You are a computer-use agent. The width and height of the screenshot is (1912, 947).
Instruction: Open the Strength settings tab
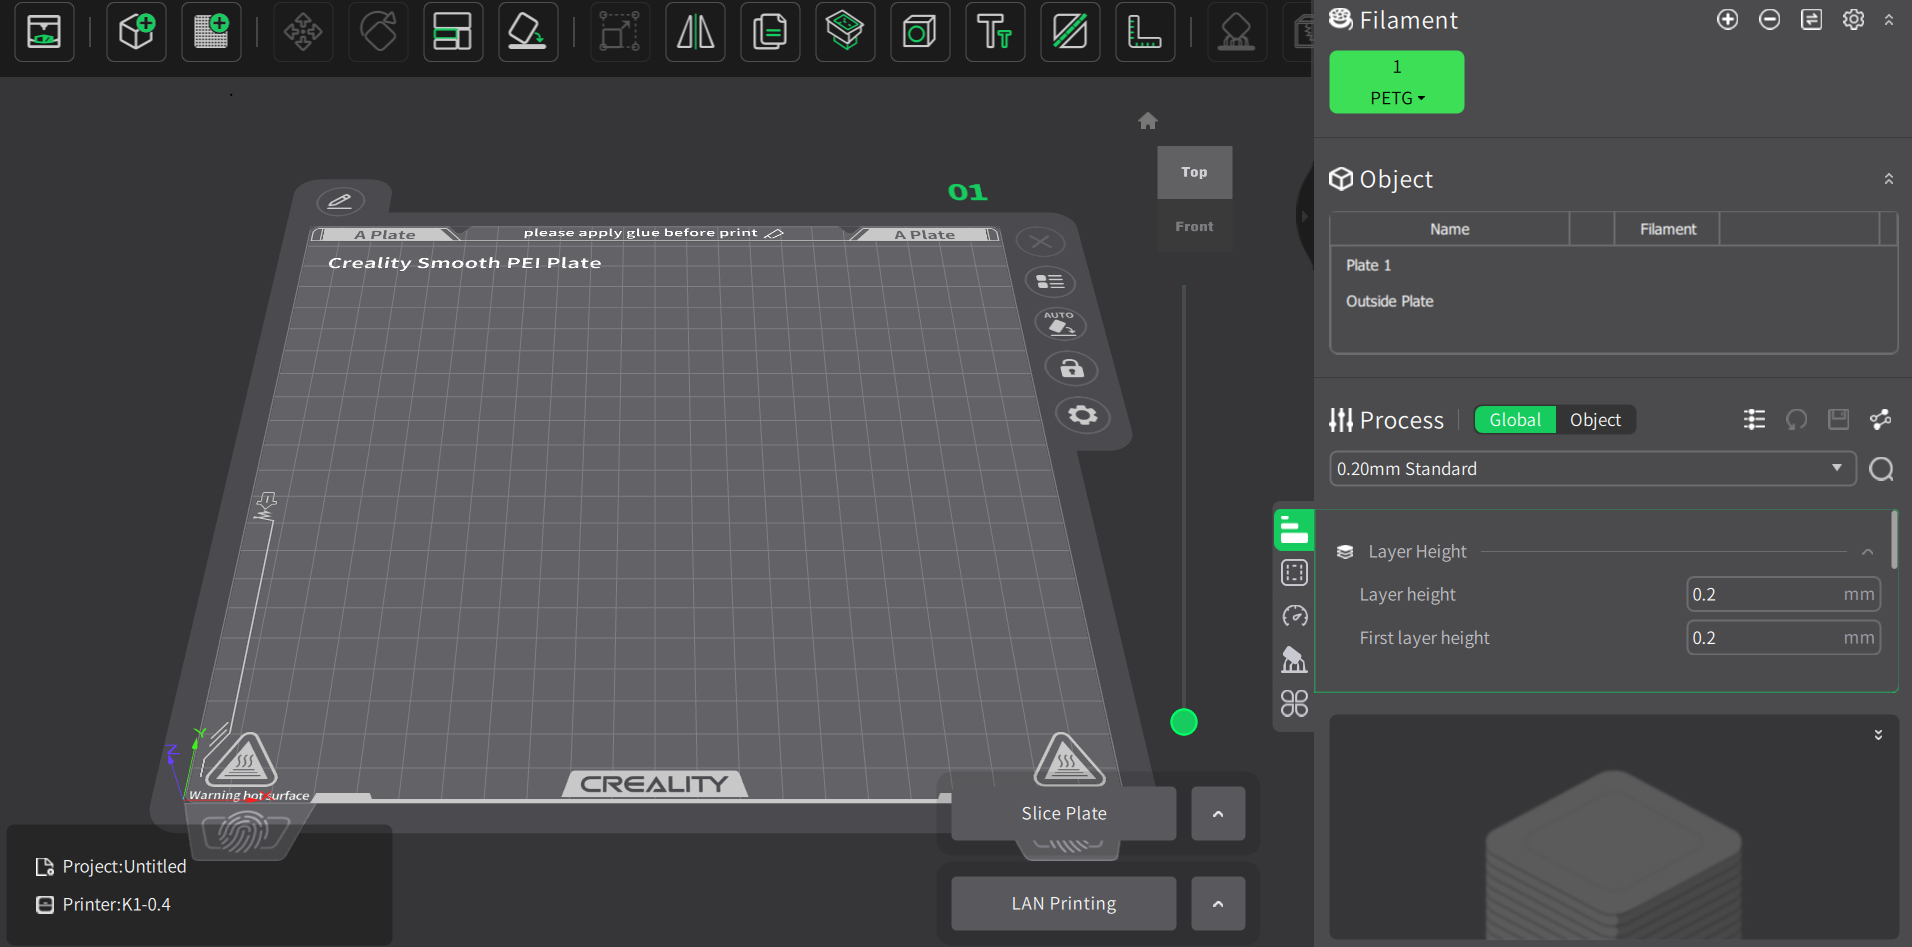point(1294,573)
